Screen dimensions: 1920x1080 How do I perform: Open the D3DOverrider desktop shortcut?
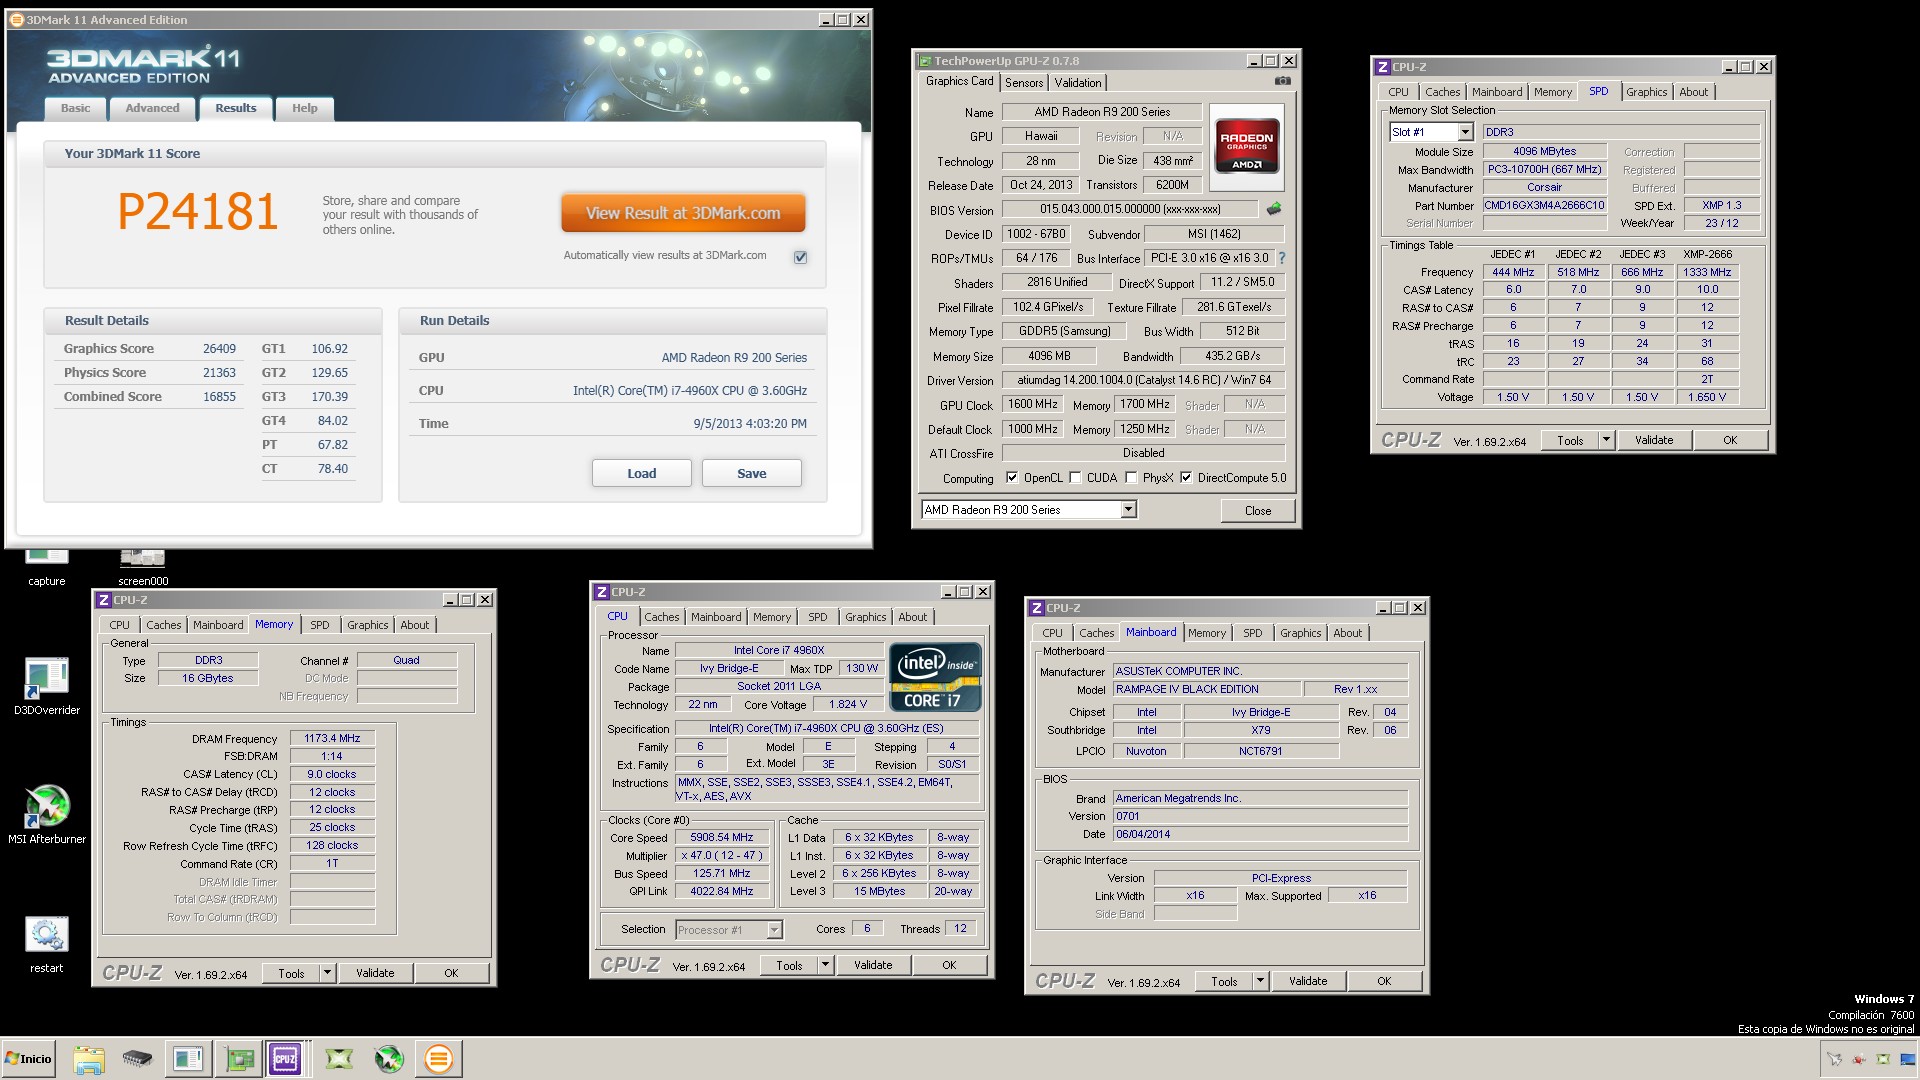pyautogui.click(x=46, y=687)
